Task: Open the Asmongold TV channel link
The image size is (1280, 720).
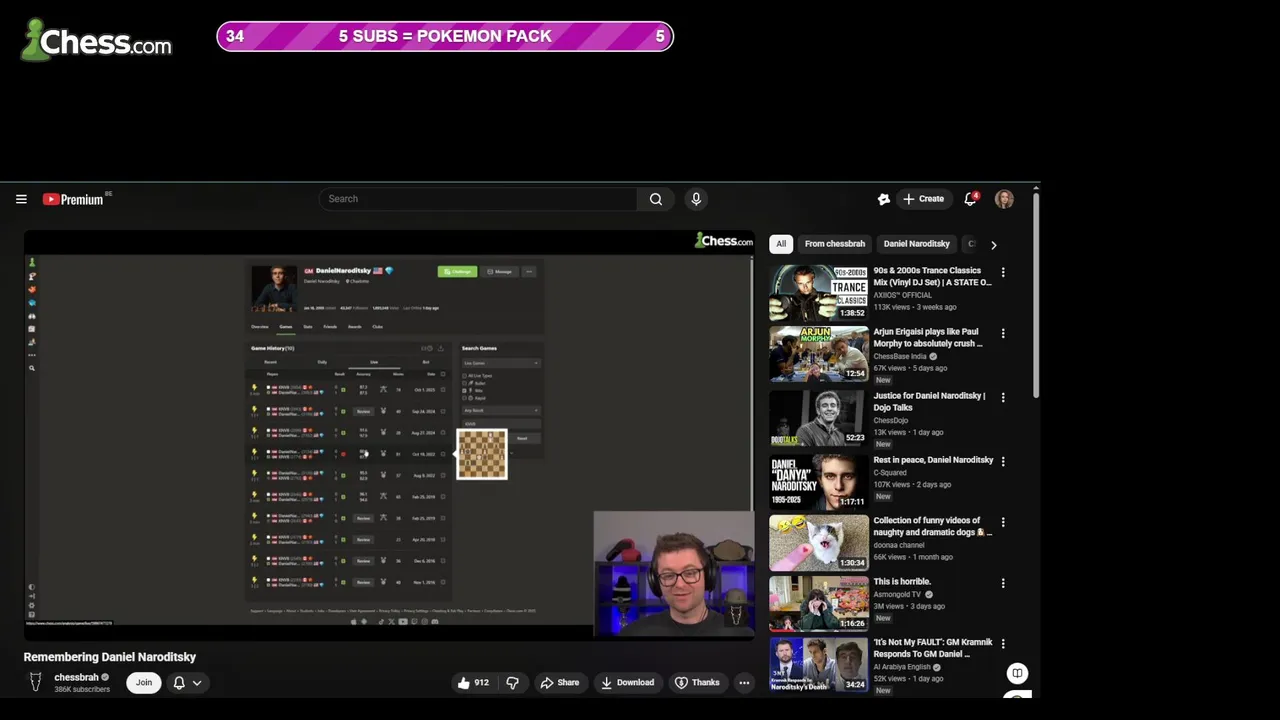Action: [x=897, y=594]
